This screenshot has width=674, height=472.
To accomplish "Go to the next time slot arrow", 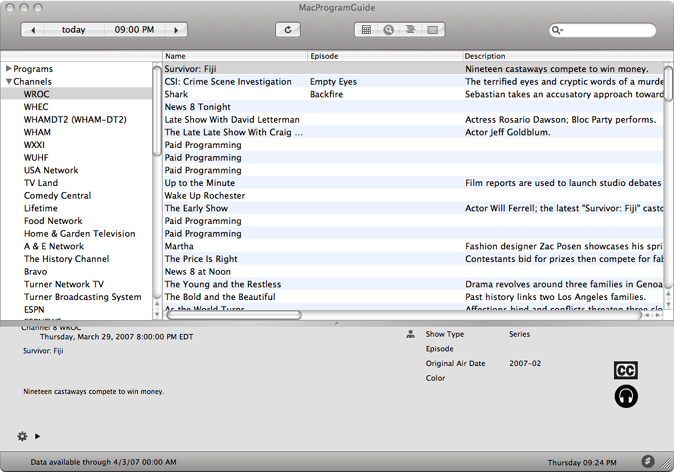I will click(176, 30).
